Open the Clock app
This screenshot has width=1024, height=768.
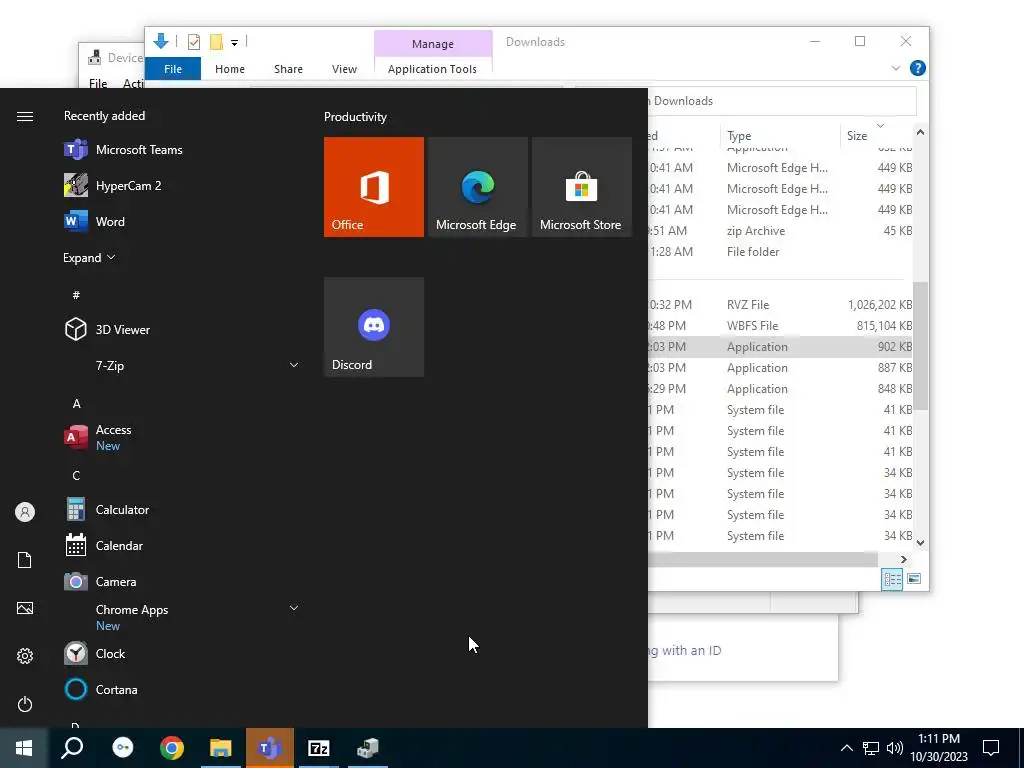point(95,653)
